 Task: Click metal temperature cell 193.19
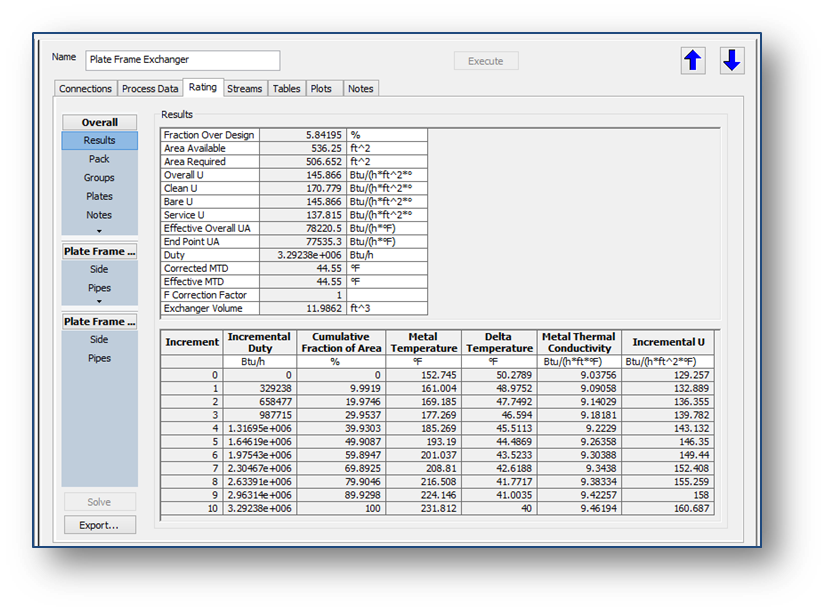pyautogui.click(x=424, y=442)
